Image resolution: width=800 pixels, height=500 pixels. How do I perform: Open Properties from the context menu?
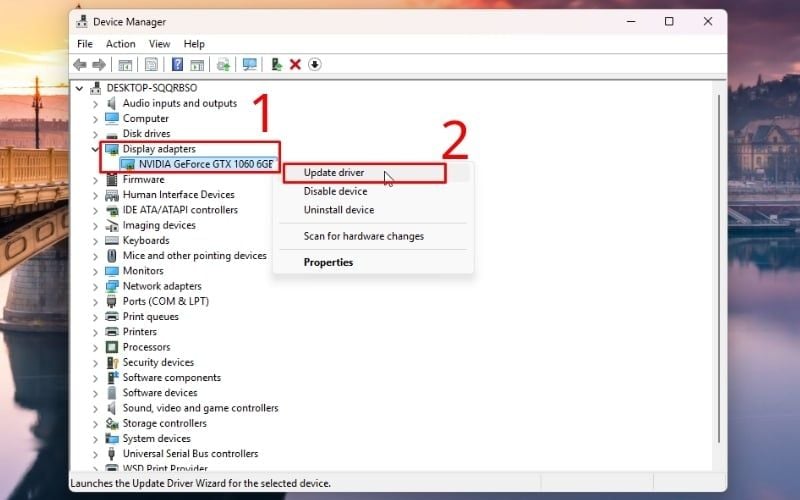[x=373, y=262]
